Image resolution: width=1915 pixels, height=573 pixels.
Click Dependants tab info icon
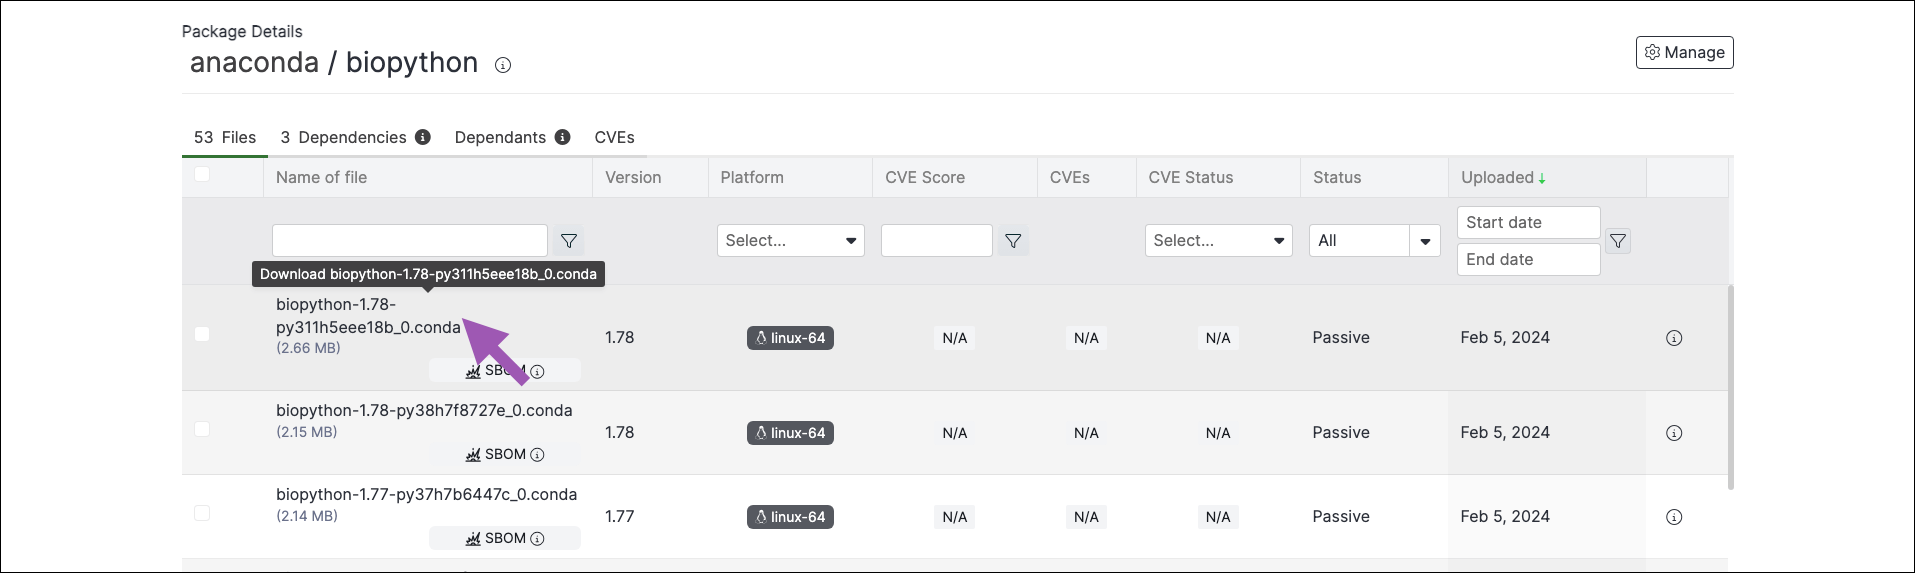(562, 137)
